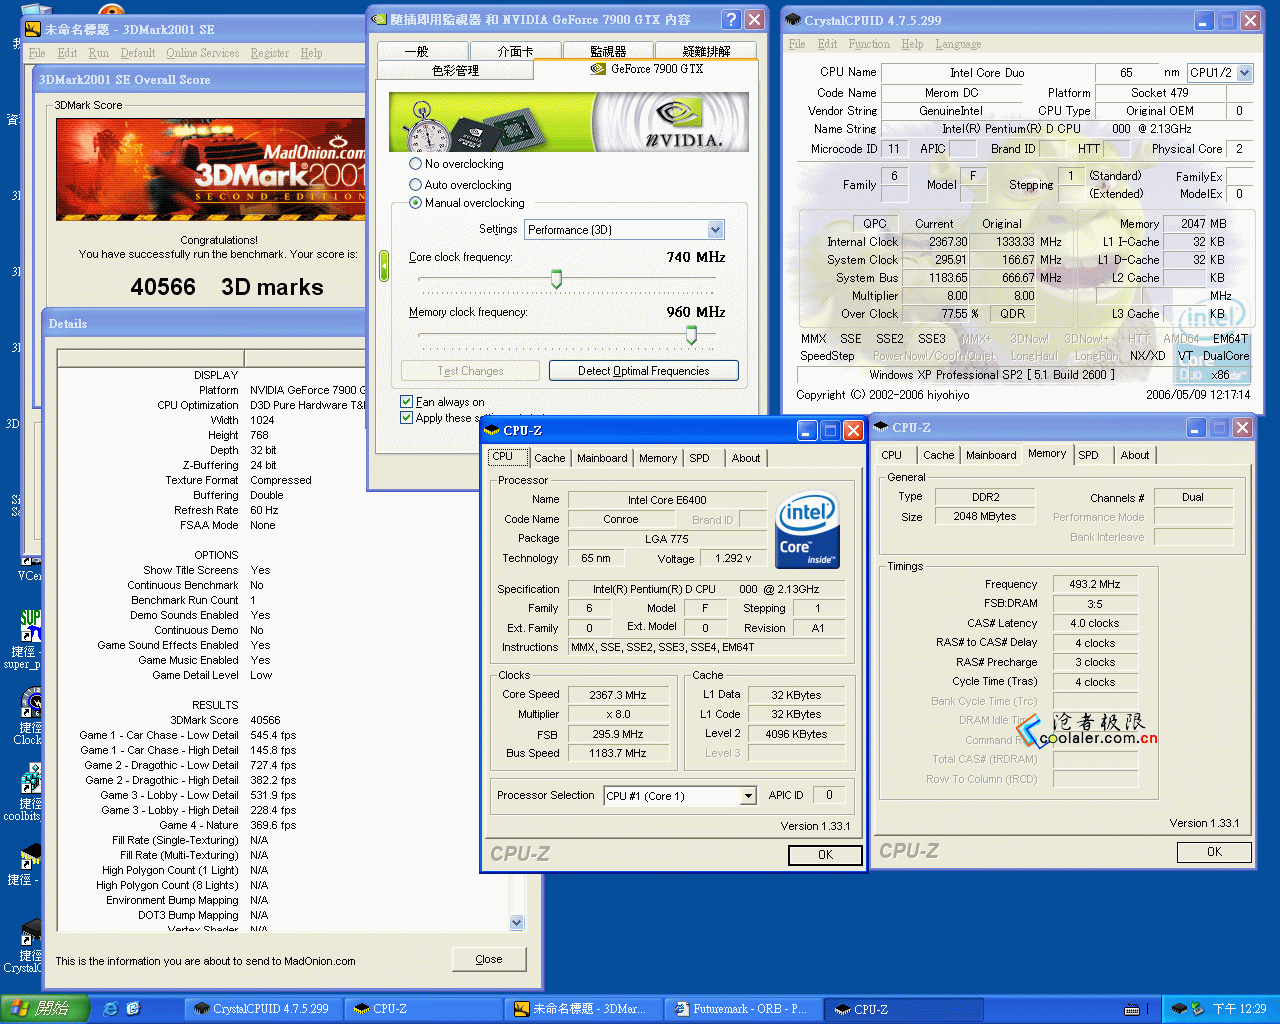Click the QPC button in CrystalCPUID
This screenshot has height=1024, width=1280.
pos(875,224)
